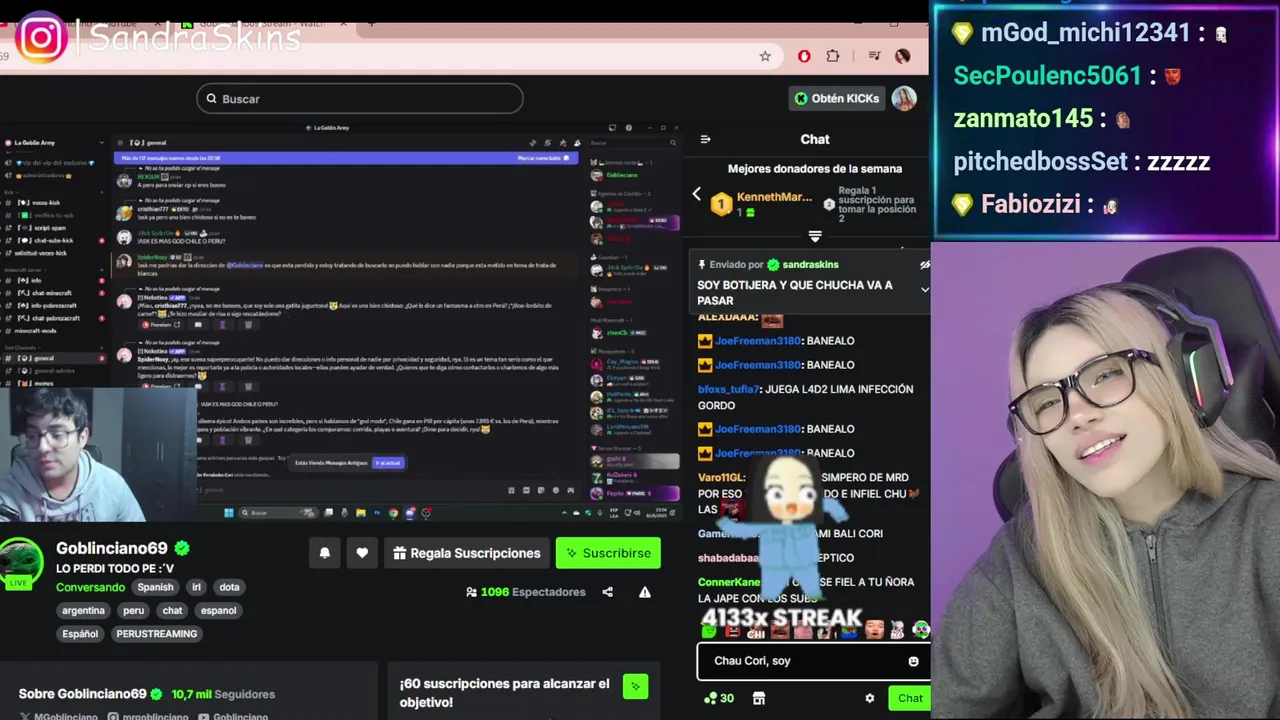Screen dimensions: 1280x720
Task: Click the green sparkle subscription goal button
Action: tap(635, 686)
